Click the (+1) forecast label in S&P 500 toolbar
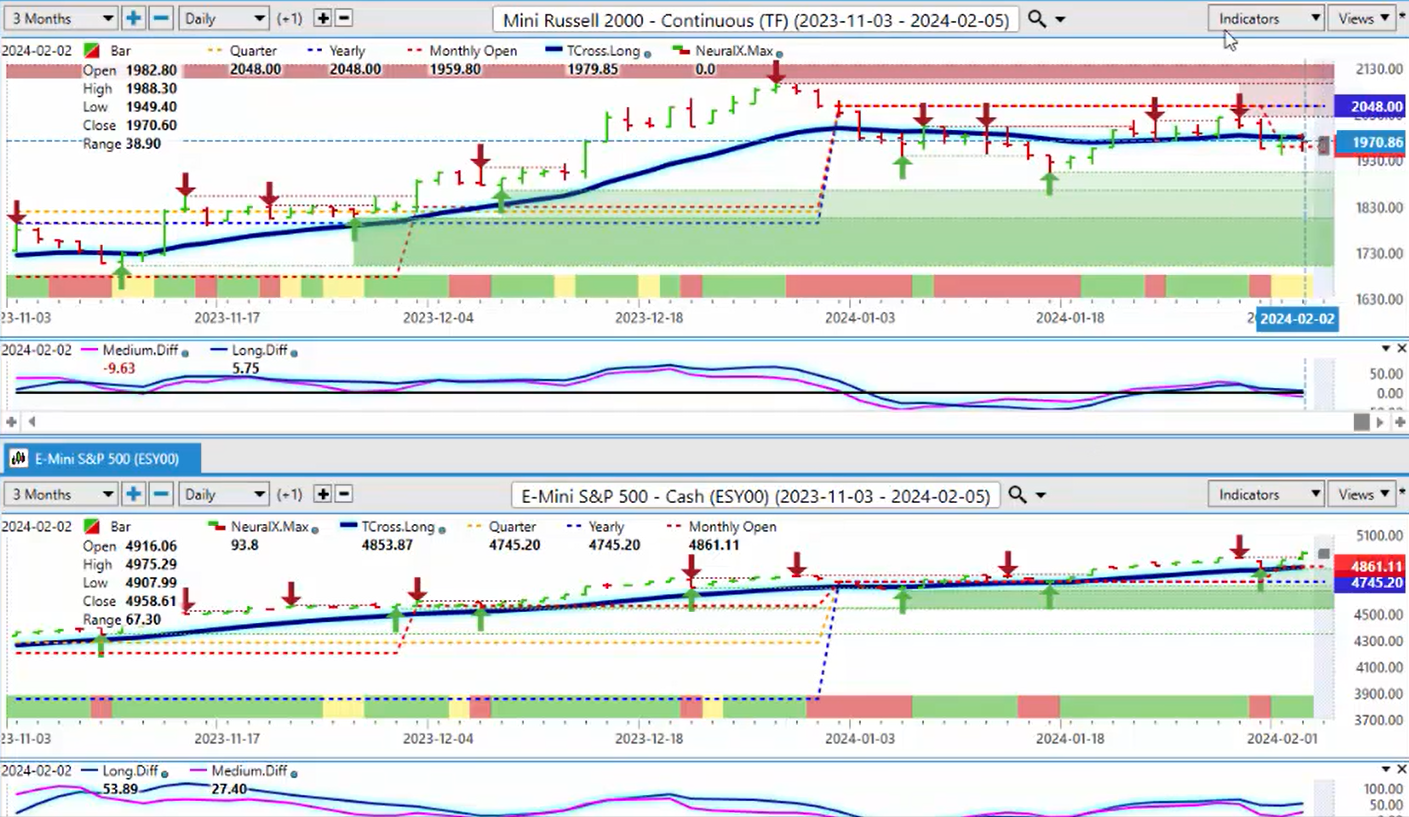The width and height of the screenshot is (1409, 817). [x=289, y=495]
